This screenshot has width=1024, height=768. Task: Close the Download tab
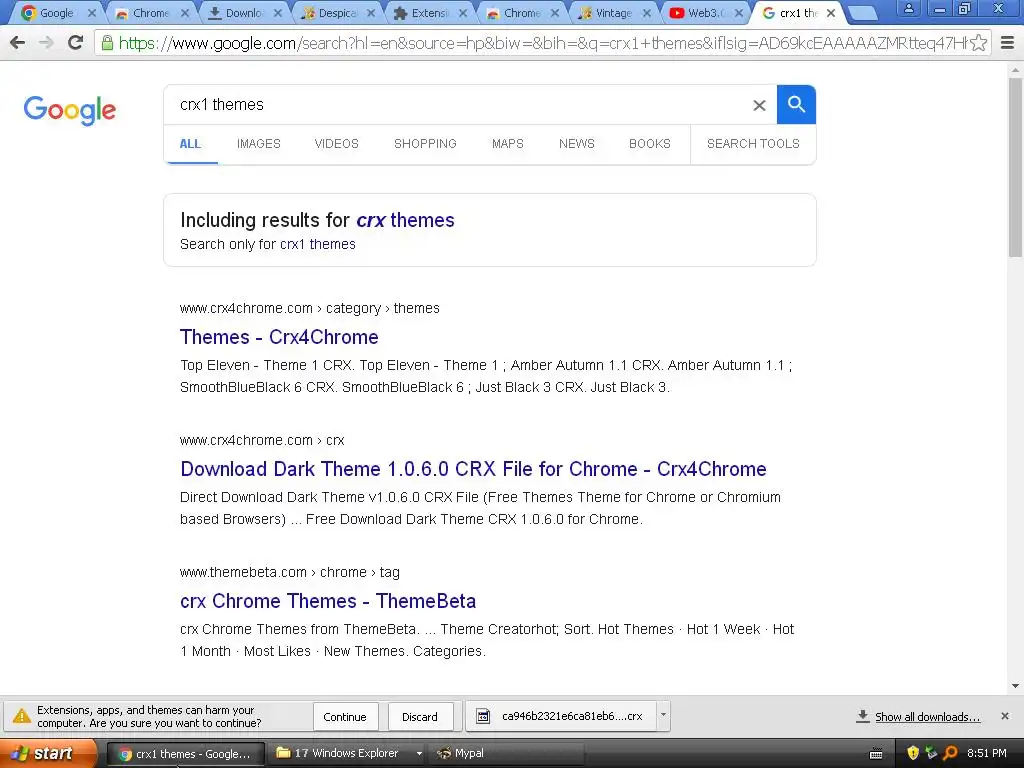278,13
